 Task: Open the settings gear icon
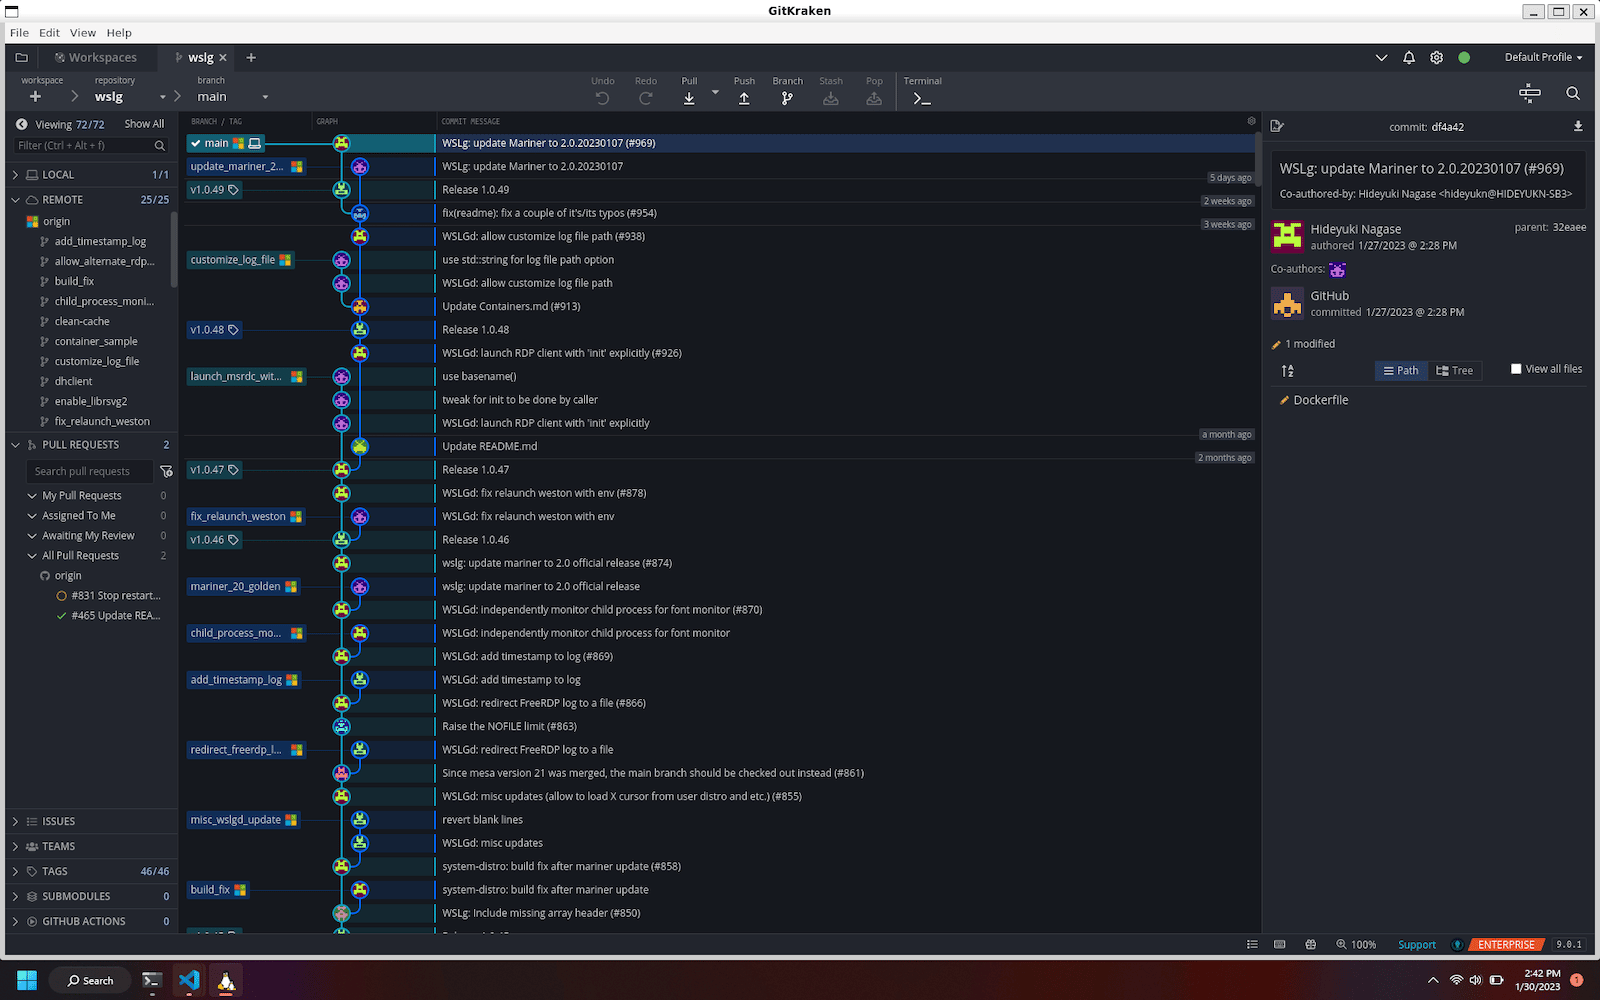1436,57
